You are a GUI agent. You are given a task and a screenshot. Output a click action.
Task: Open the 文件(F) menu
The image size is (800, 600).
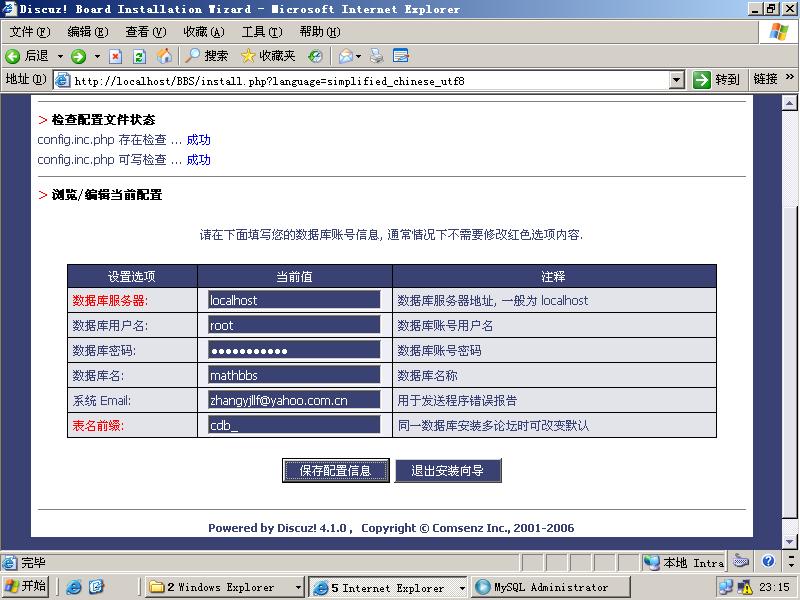[29, 32]
